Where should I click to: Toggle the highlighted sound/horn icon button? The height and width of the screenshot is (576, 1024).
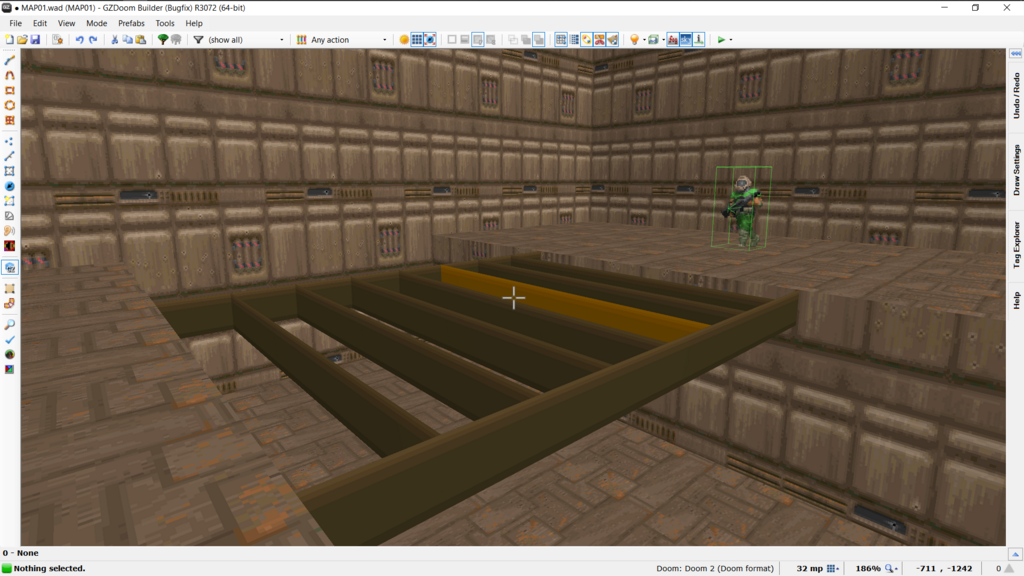pos(613,40)
